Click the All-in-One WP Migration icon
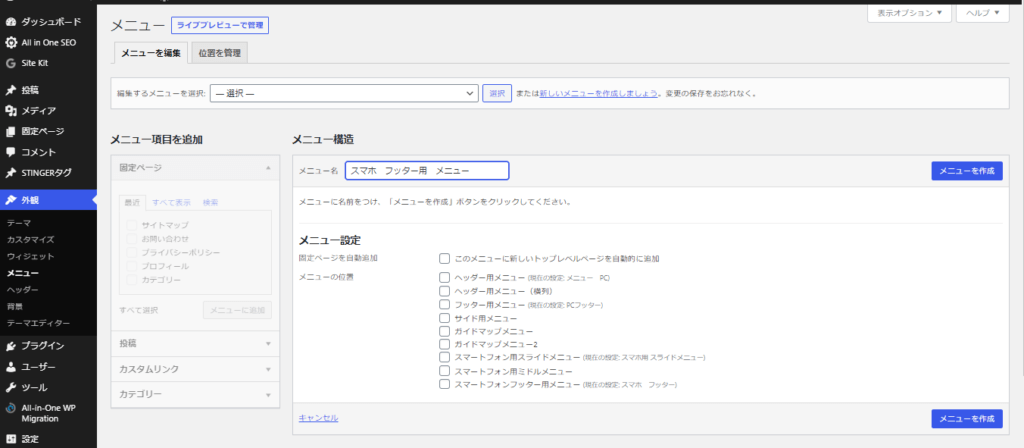The height and width of the screenshot is (448, 1024). pos(10,408)
